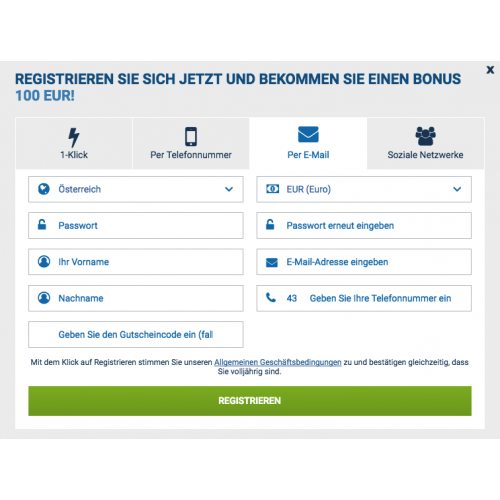Viewport: 500px width, 500px height.
Task: Click the globe icon in the Österreich field
Action: click(44, 189)
